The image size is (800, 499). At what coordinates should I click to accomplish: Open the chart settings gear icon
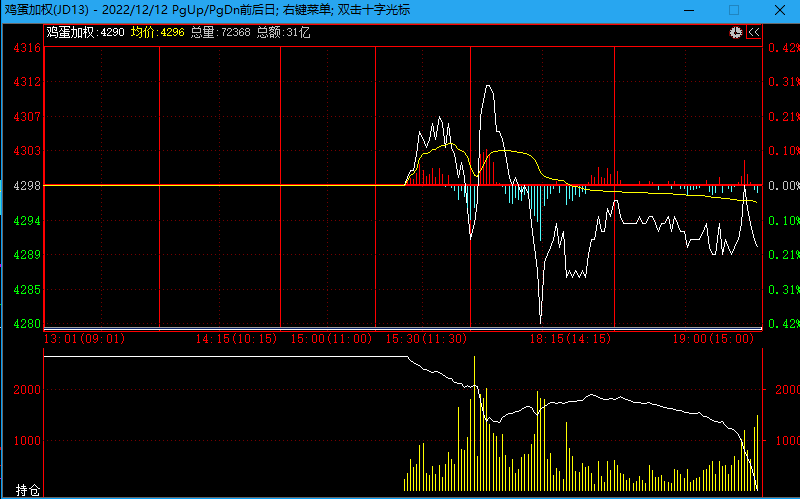click(x=735, y=33)
